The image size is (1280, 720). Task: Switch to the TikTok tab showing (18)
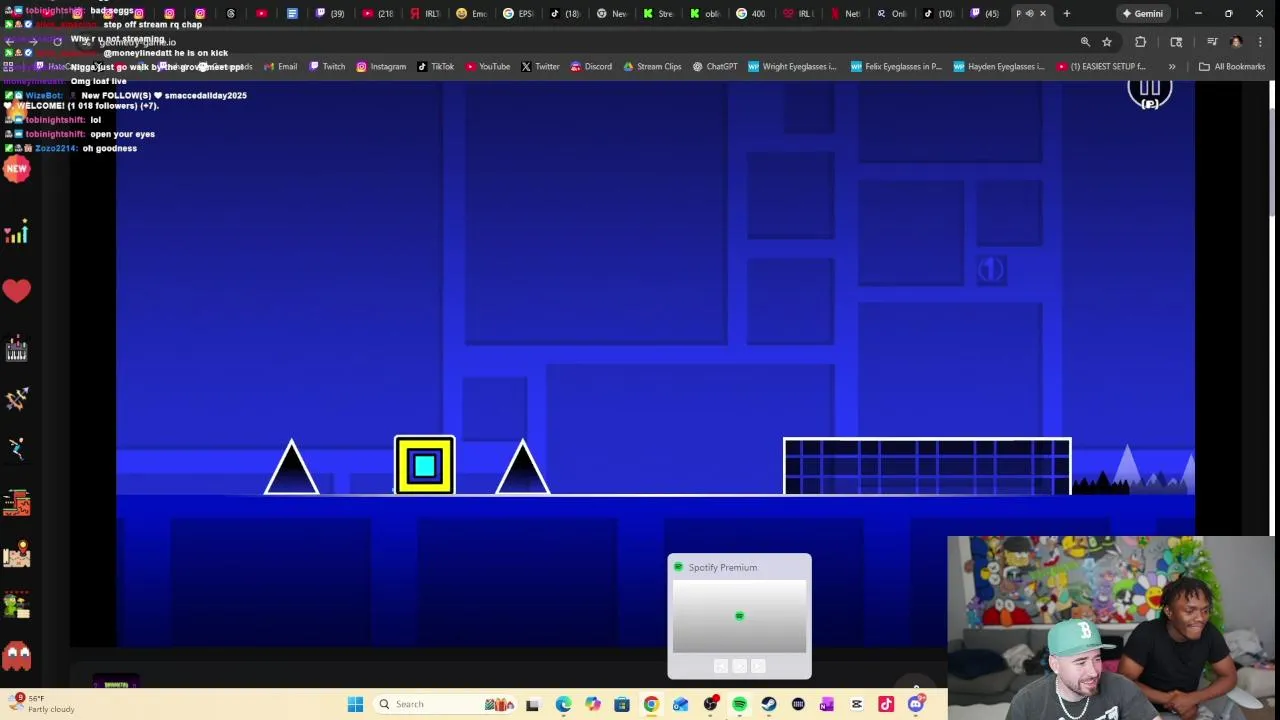click(x=564, y=14)
